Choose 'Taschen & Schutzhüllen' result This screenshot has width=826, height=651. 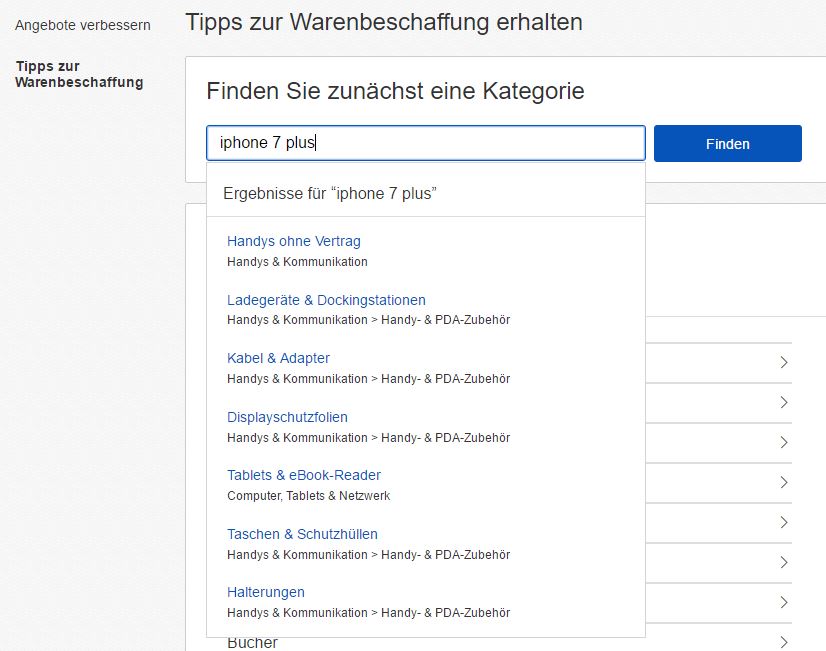[302, 534]
